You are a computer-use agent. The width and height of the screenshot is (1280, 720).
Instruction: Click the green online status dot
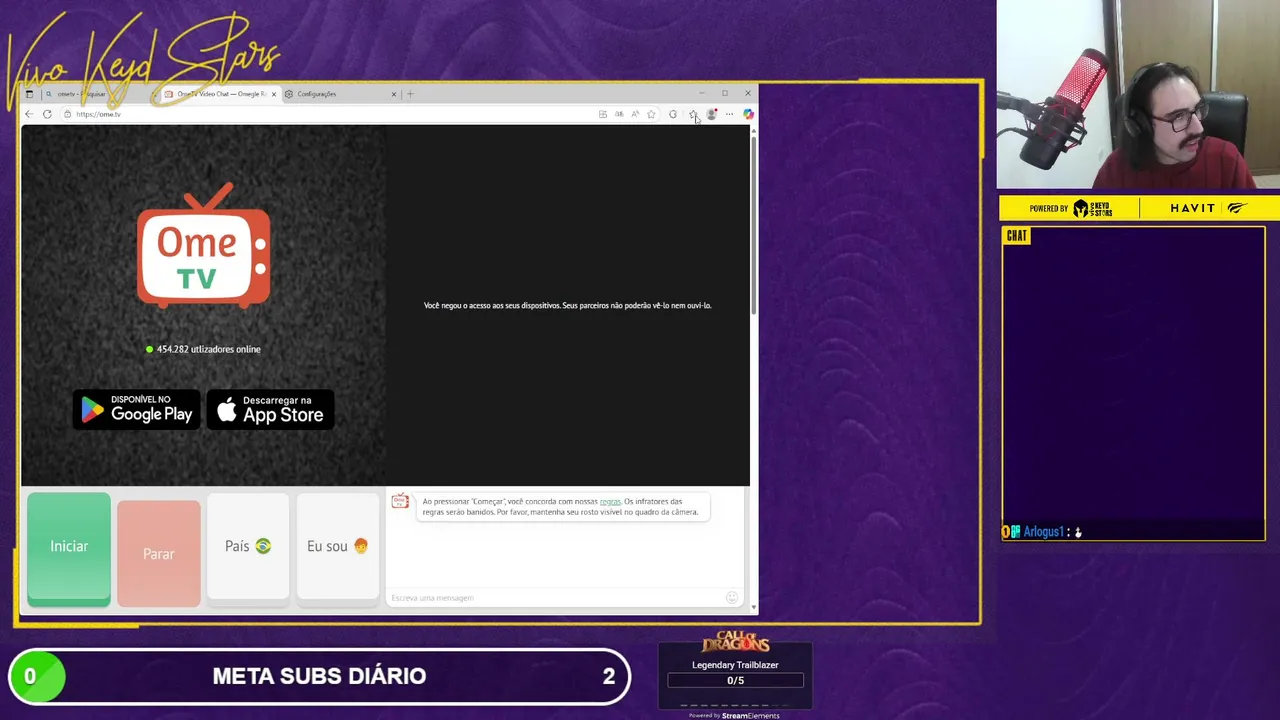(149, 349)
